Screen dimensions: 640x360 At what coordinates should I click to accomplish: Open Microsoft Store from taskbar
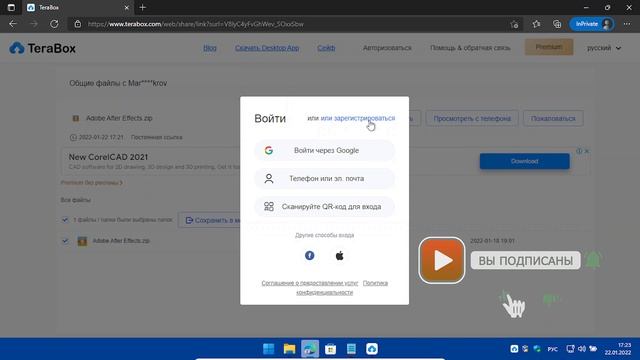click(x=331, y=349)
